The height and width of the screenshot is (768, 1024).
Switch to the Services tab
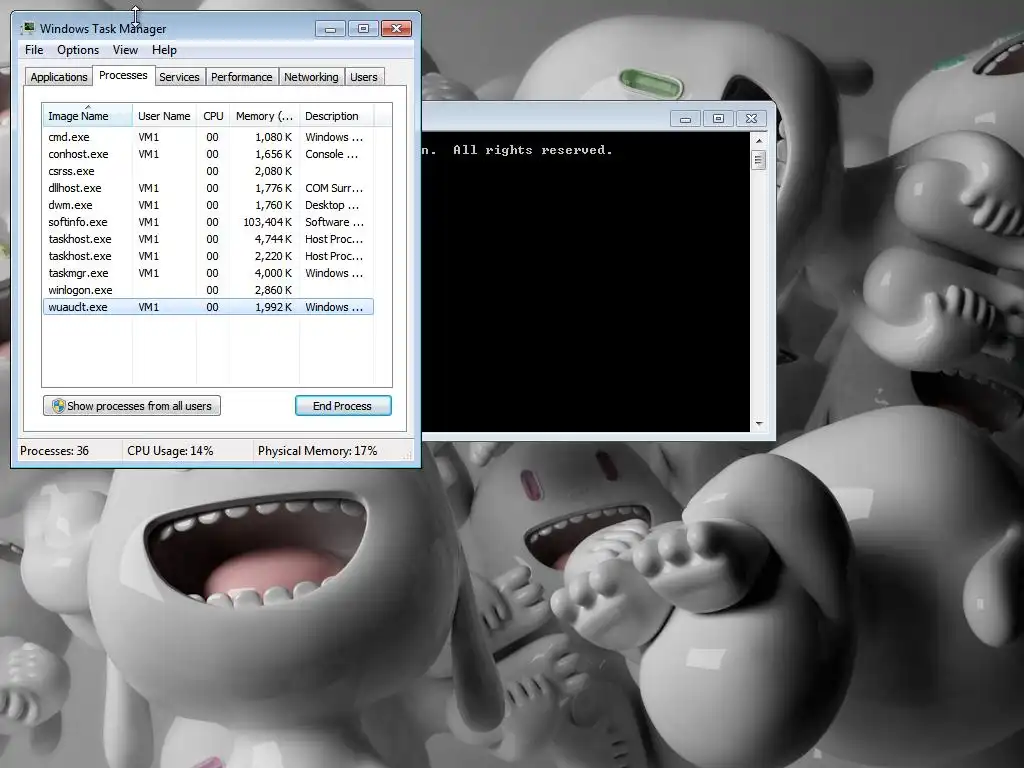tap(179, 77)
